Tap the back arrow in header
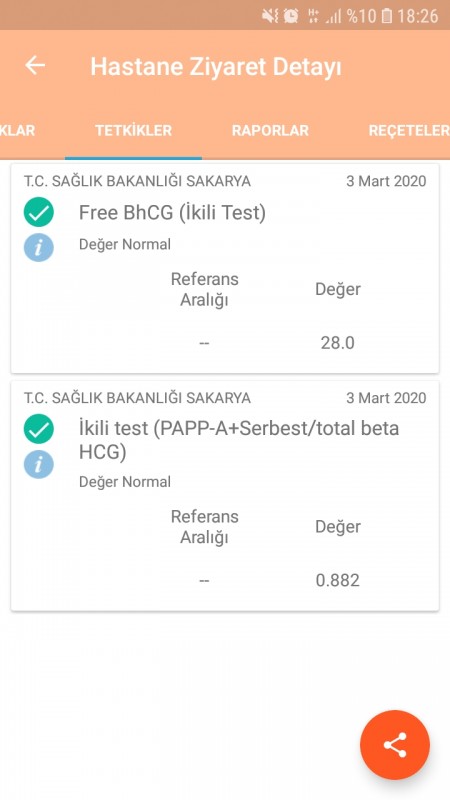This screenshot has width=450, height=800. 35,65
